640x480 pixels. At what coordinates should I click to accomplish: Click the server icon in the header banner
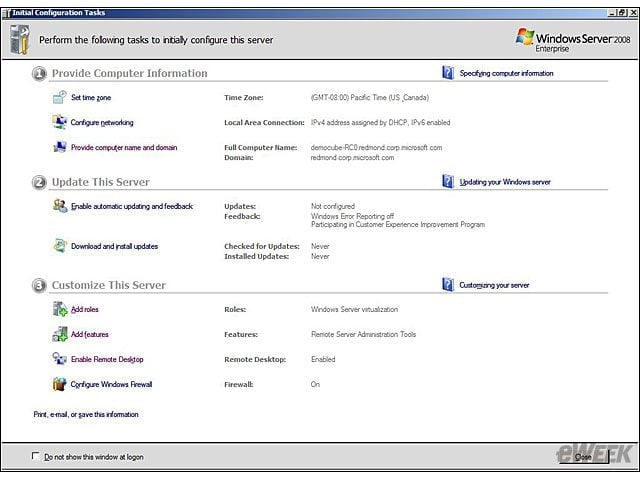tap(20, 40)
